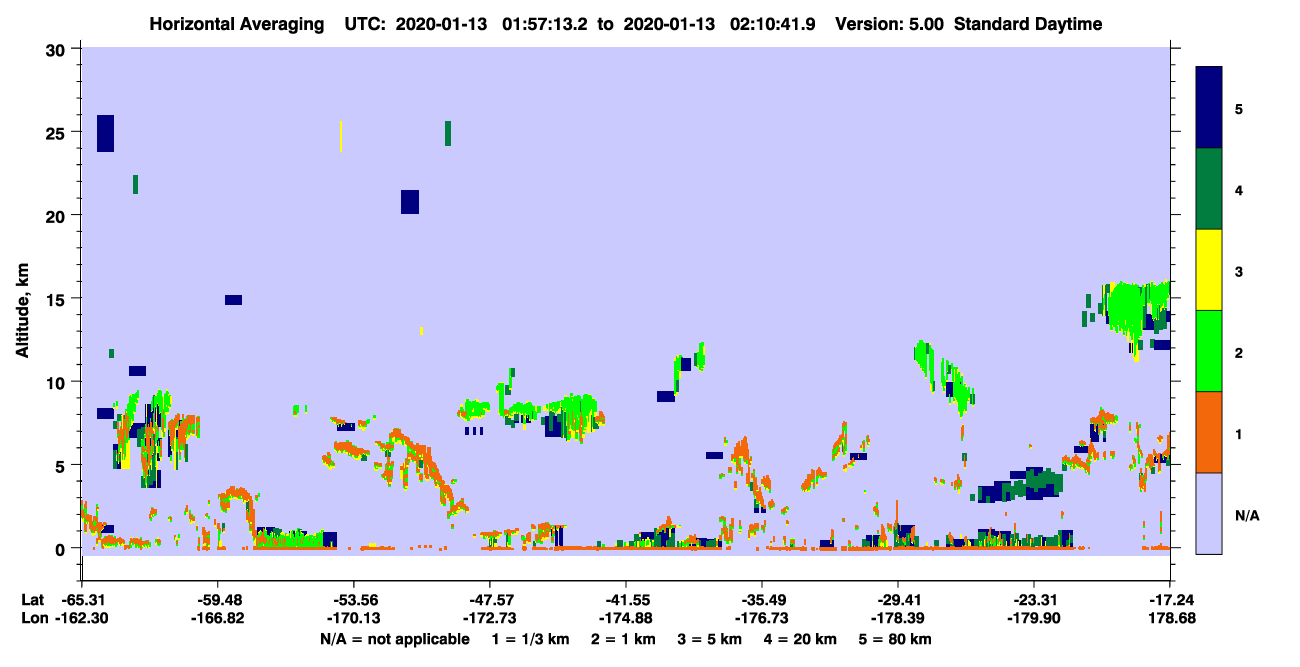Click the '2 = 1 km' legend entry
Viewport: 1300px width, 667px height.
click(x=622, y=639)
